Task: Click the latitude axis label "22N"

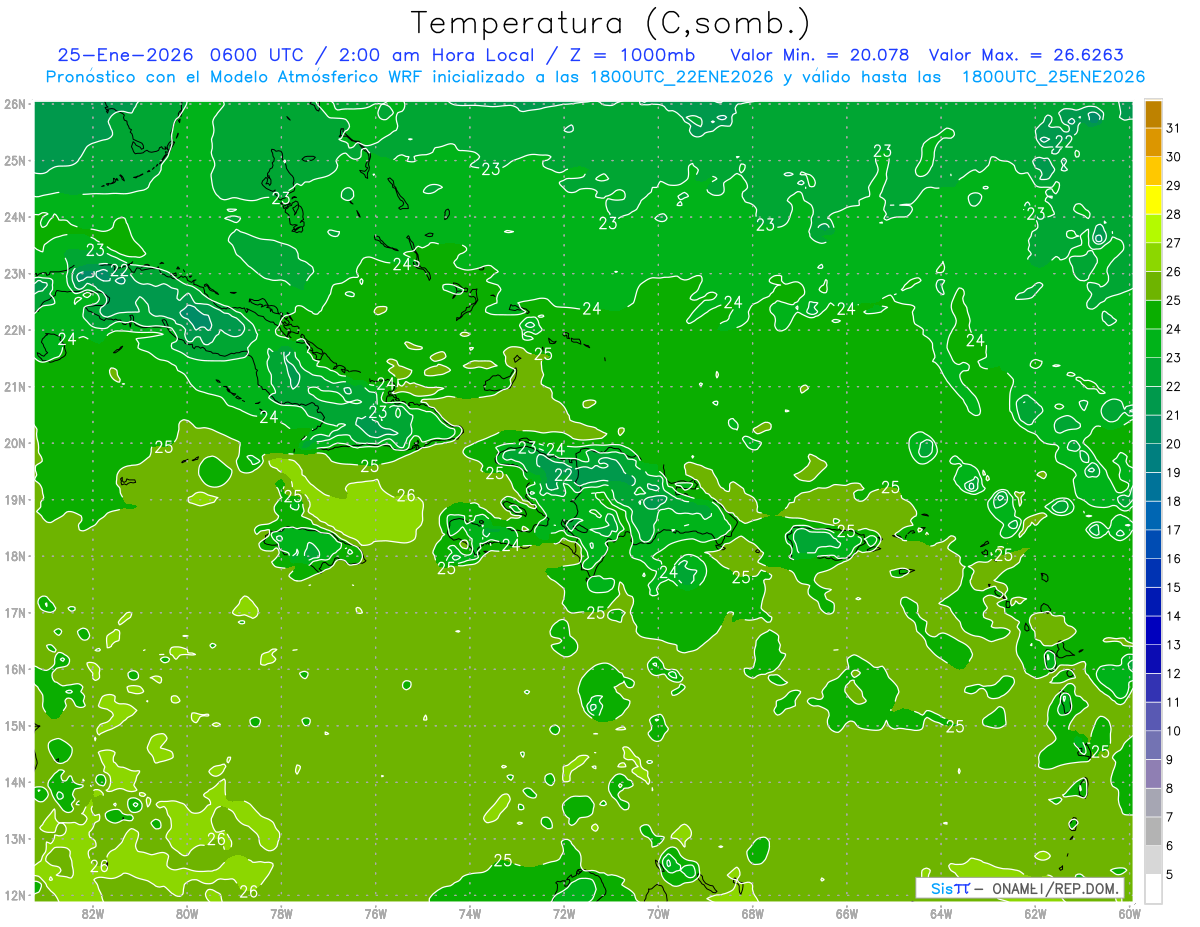Action: click(x=15, y=330)
